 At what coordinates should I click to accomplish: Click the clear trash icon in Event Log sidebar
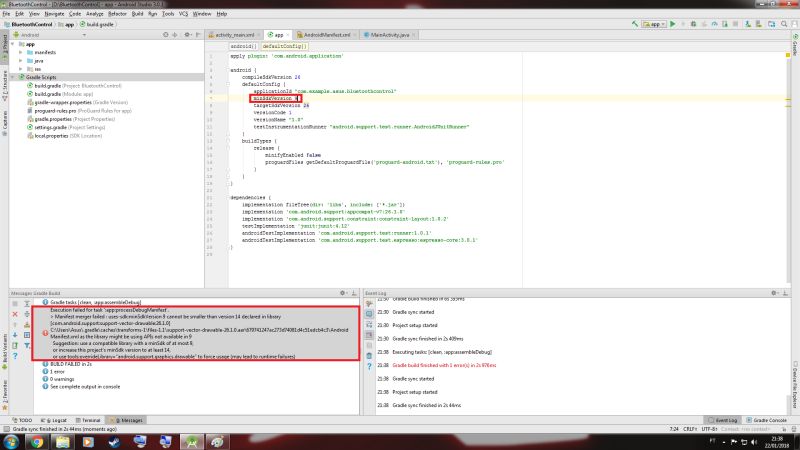point(369,356)
